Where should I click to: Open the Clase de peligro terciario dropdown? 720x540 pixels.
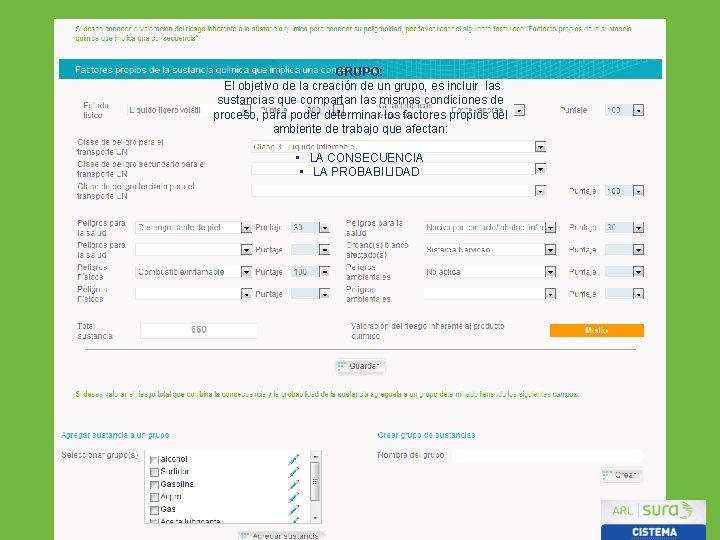click(540, 191)
